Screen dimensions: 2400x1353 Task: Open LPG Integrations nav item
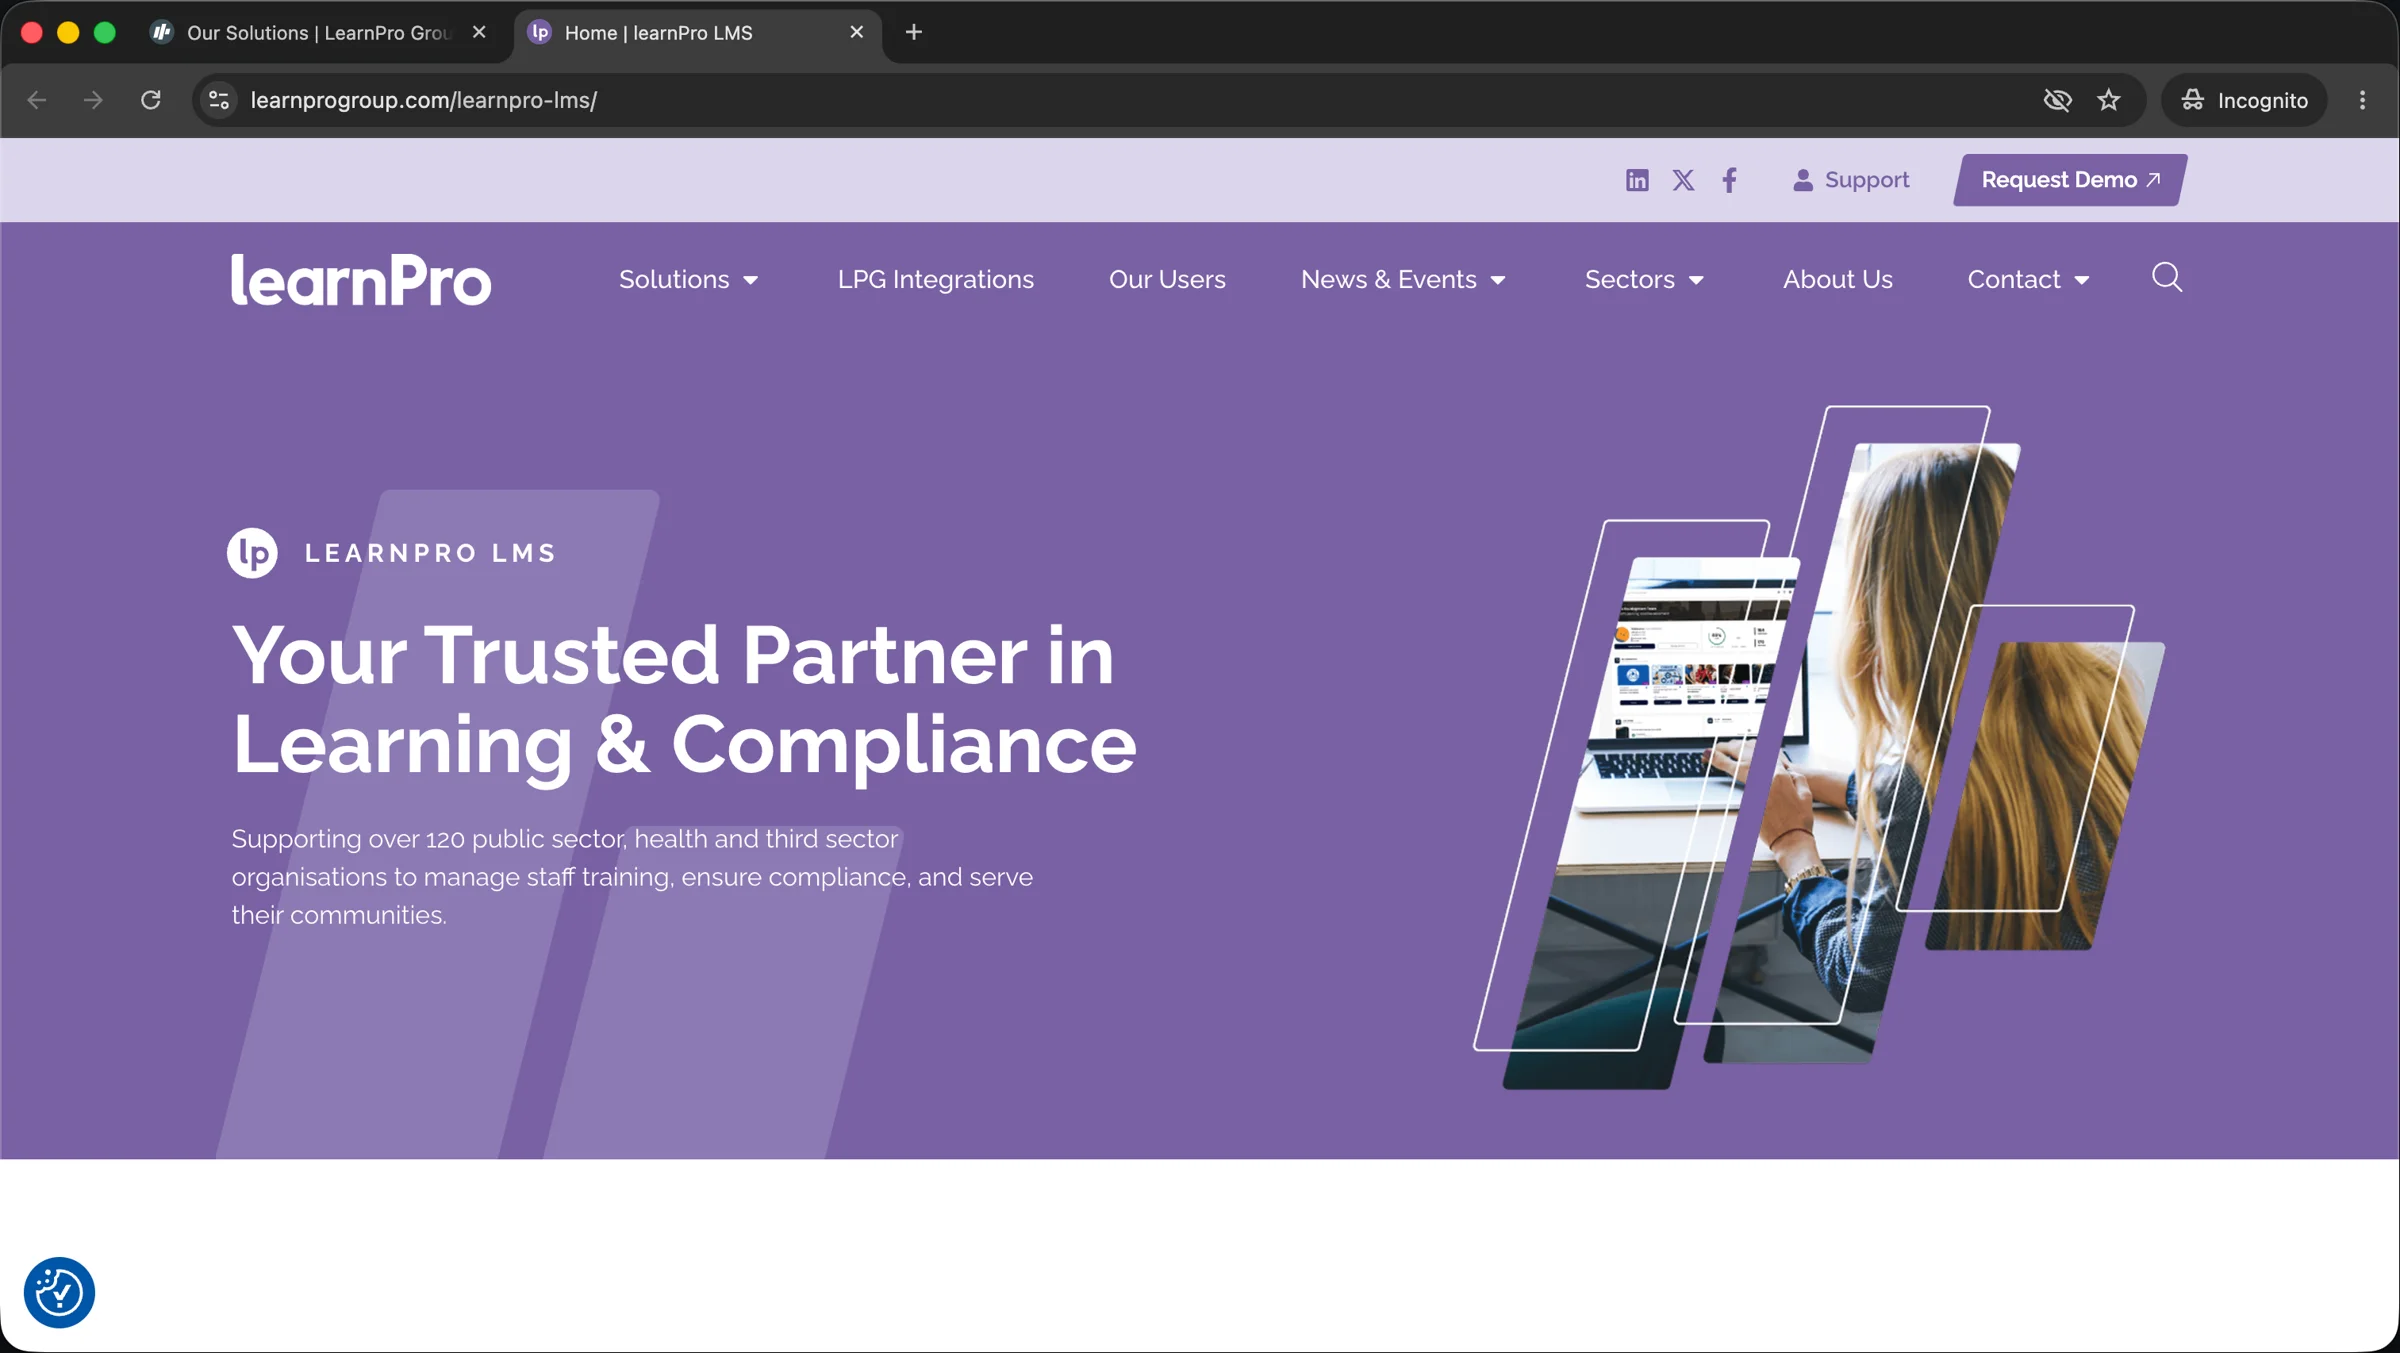click(935, 279)
